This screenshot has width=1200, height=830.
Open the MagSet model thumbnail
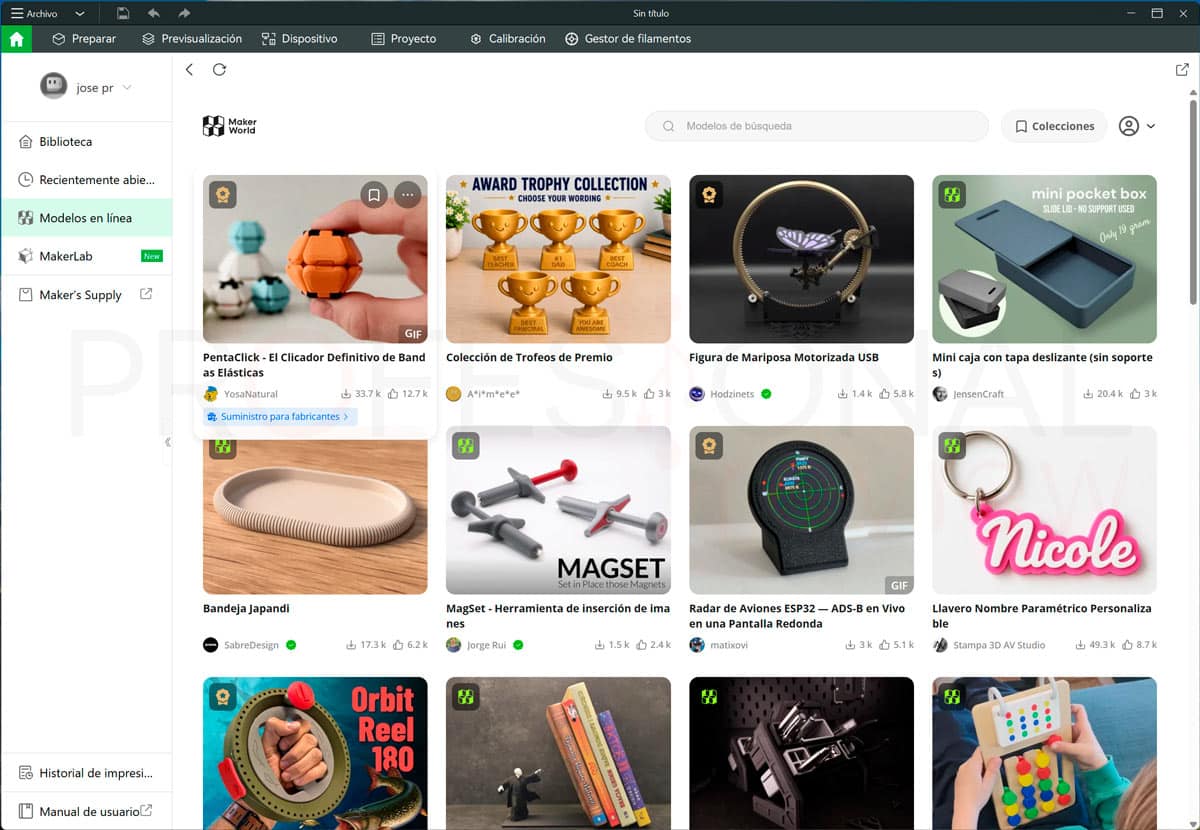558,510
